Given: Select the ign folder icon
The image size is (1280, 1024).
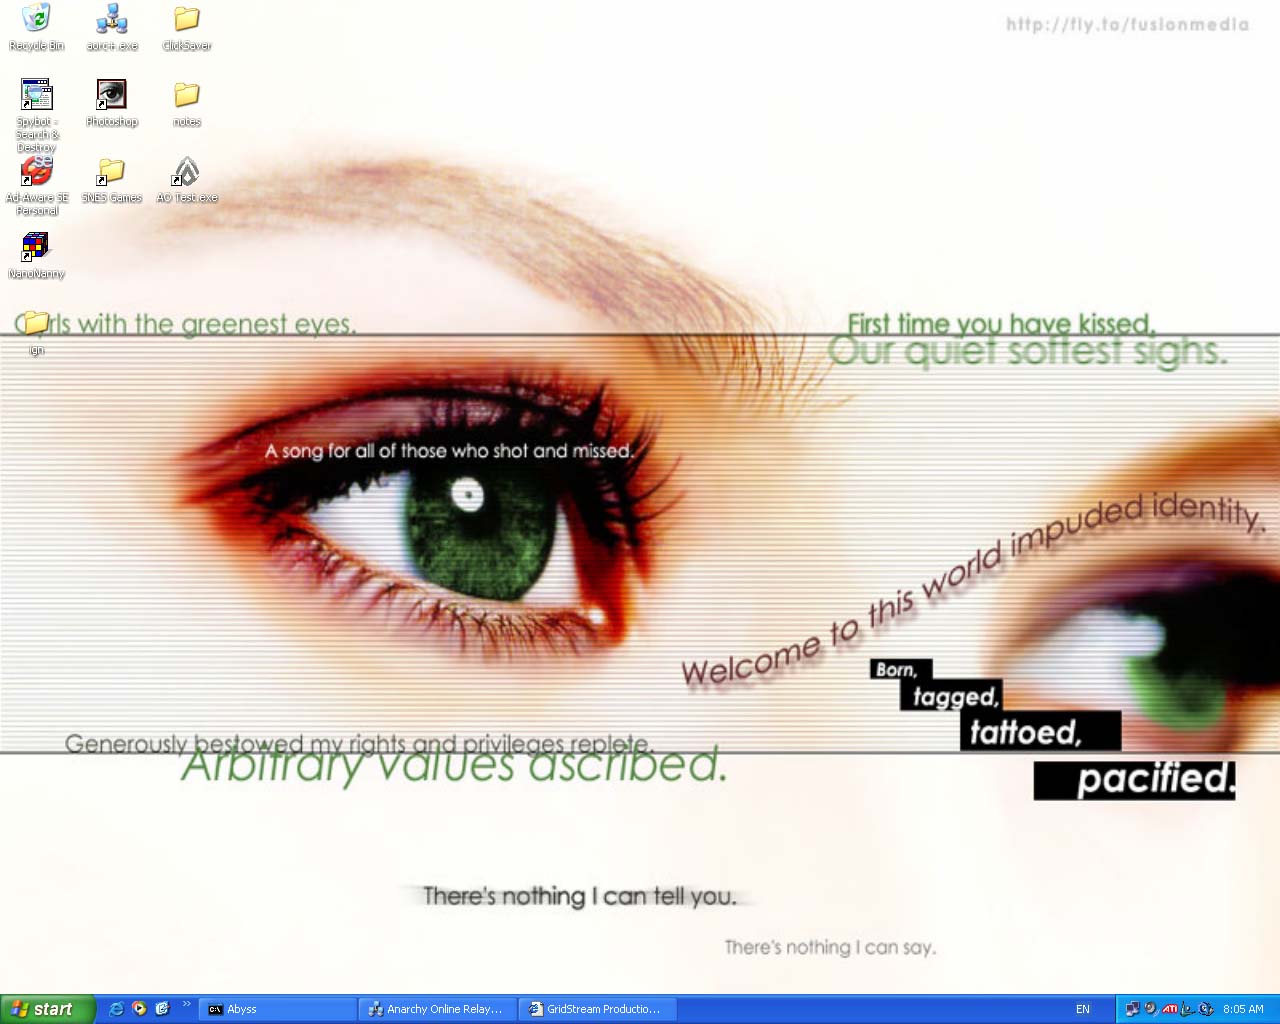Looking at the screenshot, I should point(36,323).
